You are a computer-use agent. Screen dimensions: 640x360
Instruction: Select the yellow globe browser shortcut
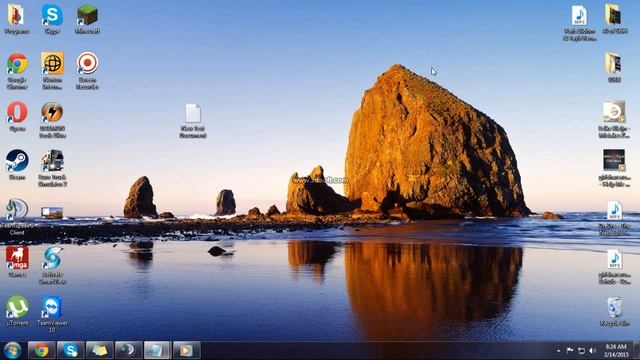52,71
